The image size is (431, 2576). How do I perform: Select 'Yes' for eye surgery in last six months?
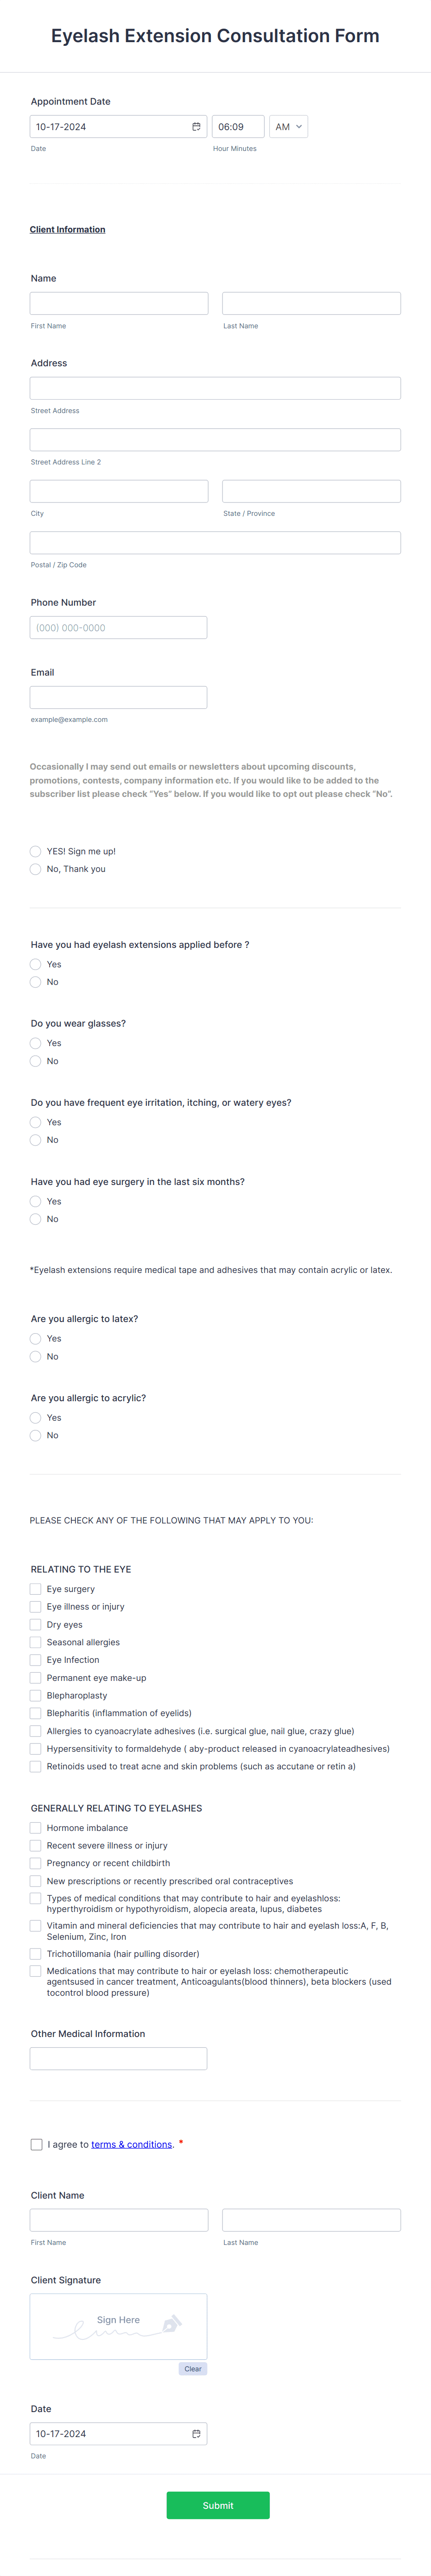tap(35, 1201)
